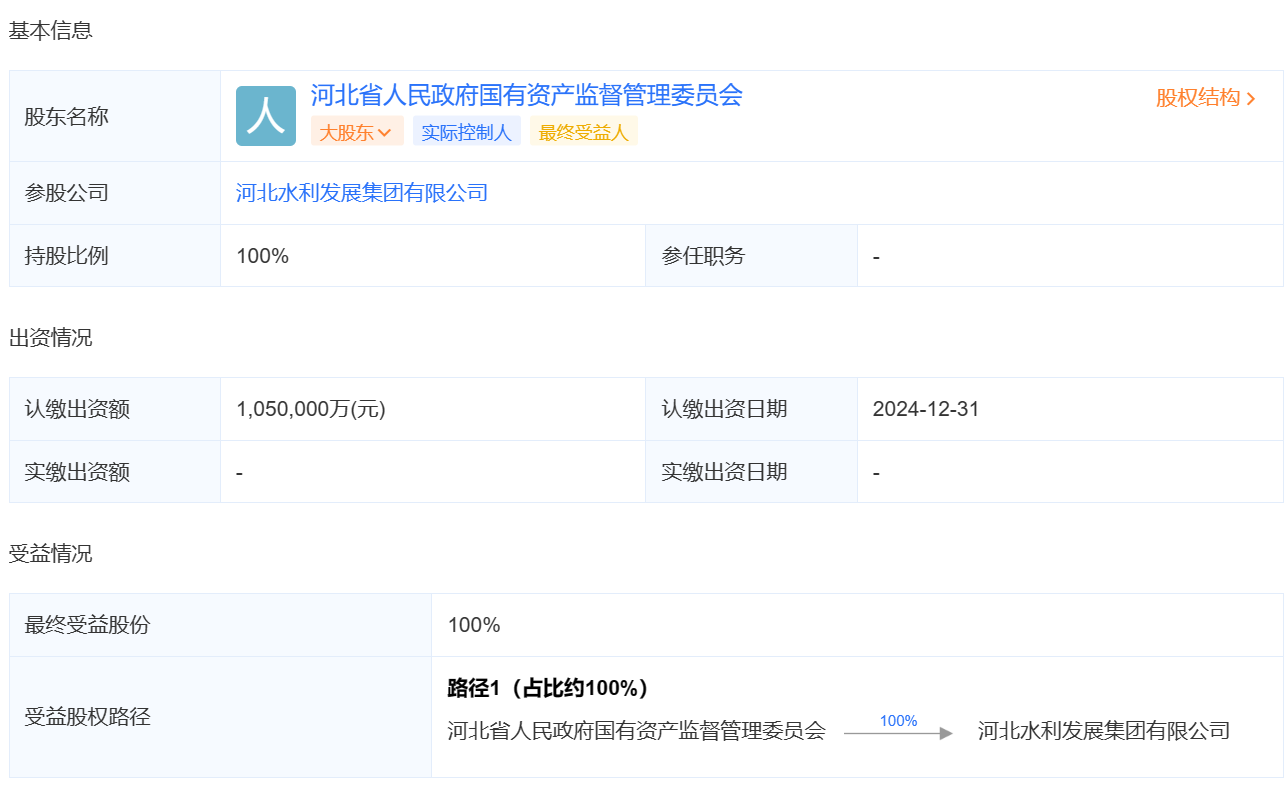Image resolution: width=1284 pixels, height=793 pixels.
Task: Click the 受益情况 section heading
Action: [x=51, y=554]
